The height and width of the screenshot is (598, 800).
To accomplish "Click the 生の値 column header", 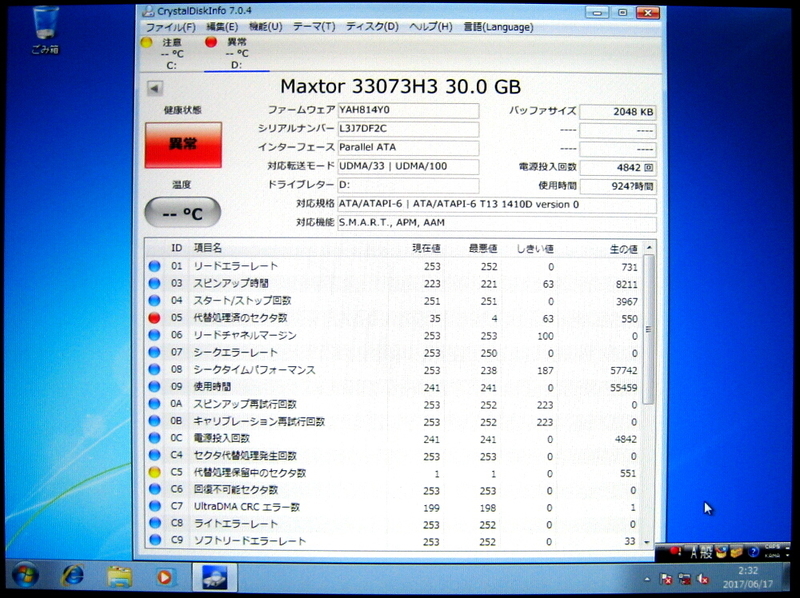I will pyautogui.click(x=623, y=249).
